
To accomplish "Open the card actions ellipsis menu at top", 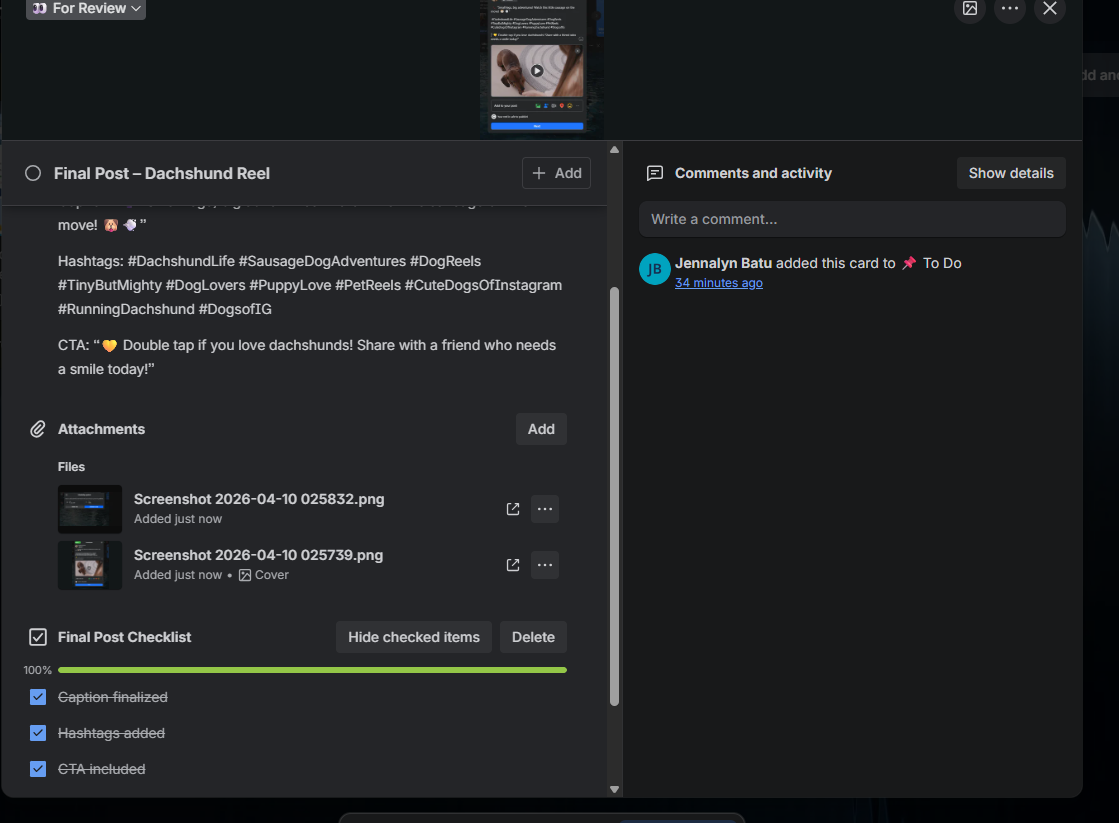I will [1010, 9].
